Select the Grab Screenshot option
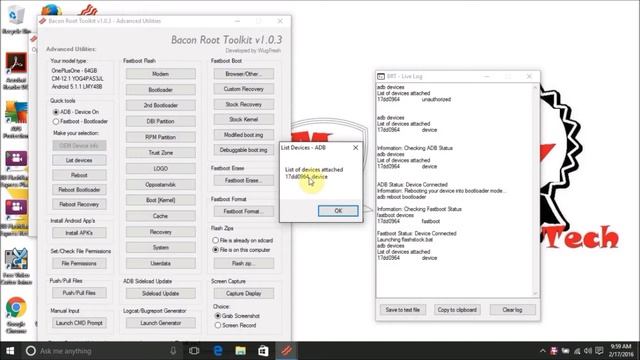640x360 pixels. 218,316
